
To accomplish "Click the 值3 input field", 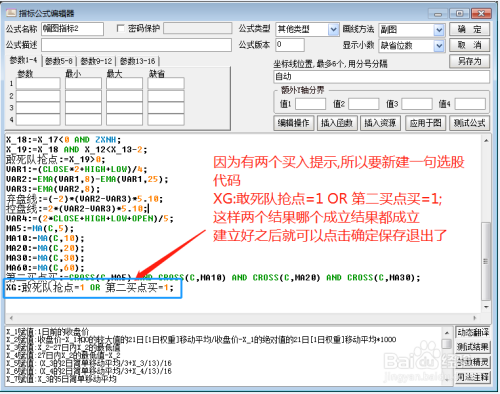I will 417,104.
